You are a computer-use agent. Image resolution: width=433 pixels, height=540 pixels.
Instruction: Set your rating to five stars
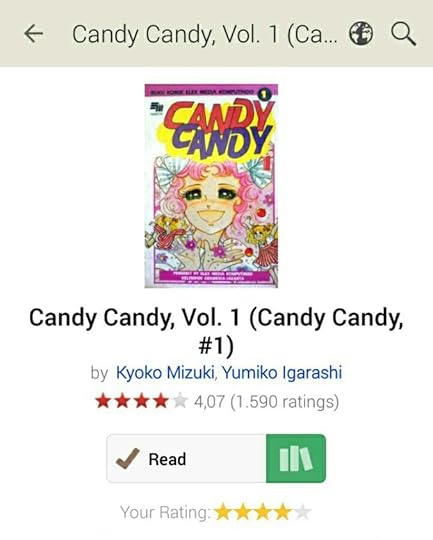[302, 512]
